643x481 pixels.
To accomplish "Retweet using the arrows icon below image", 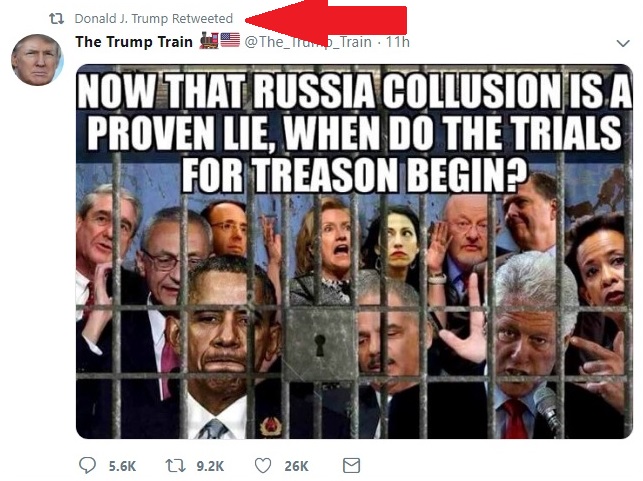I will tap(176, 466).
